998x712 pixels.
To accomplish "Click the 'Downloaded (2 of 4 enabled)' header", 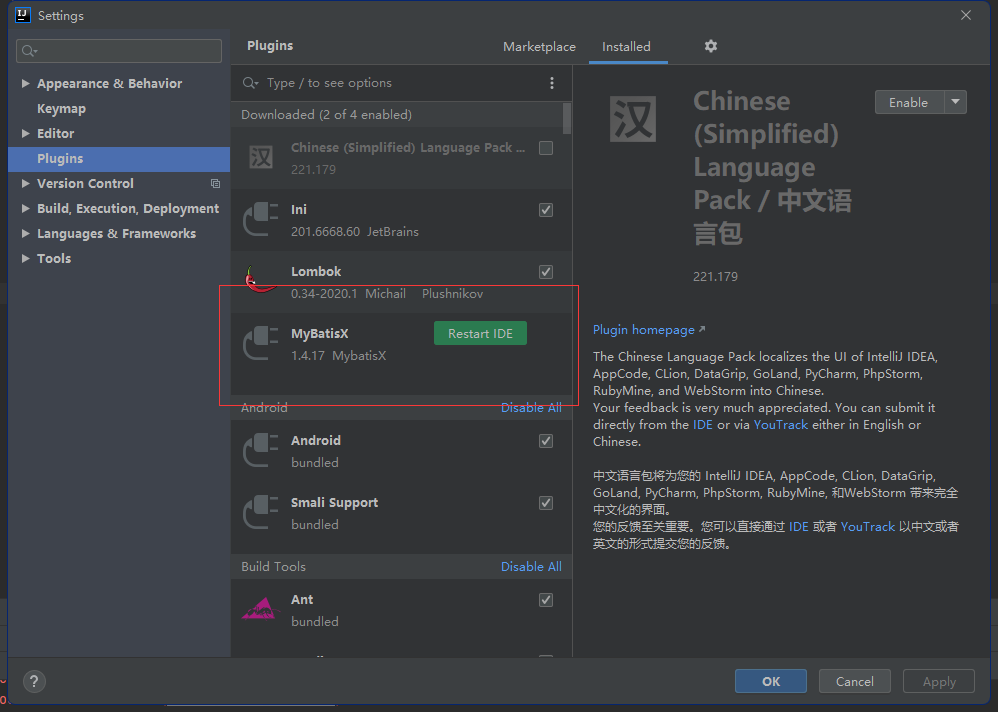I will click(x=327, y=115).
